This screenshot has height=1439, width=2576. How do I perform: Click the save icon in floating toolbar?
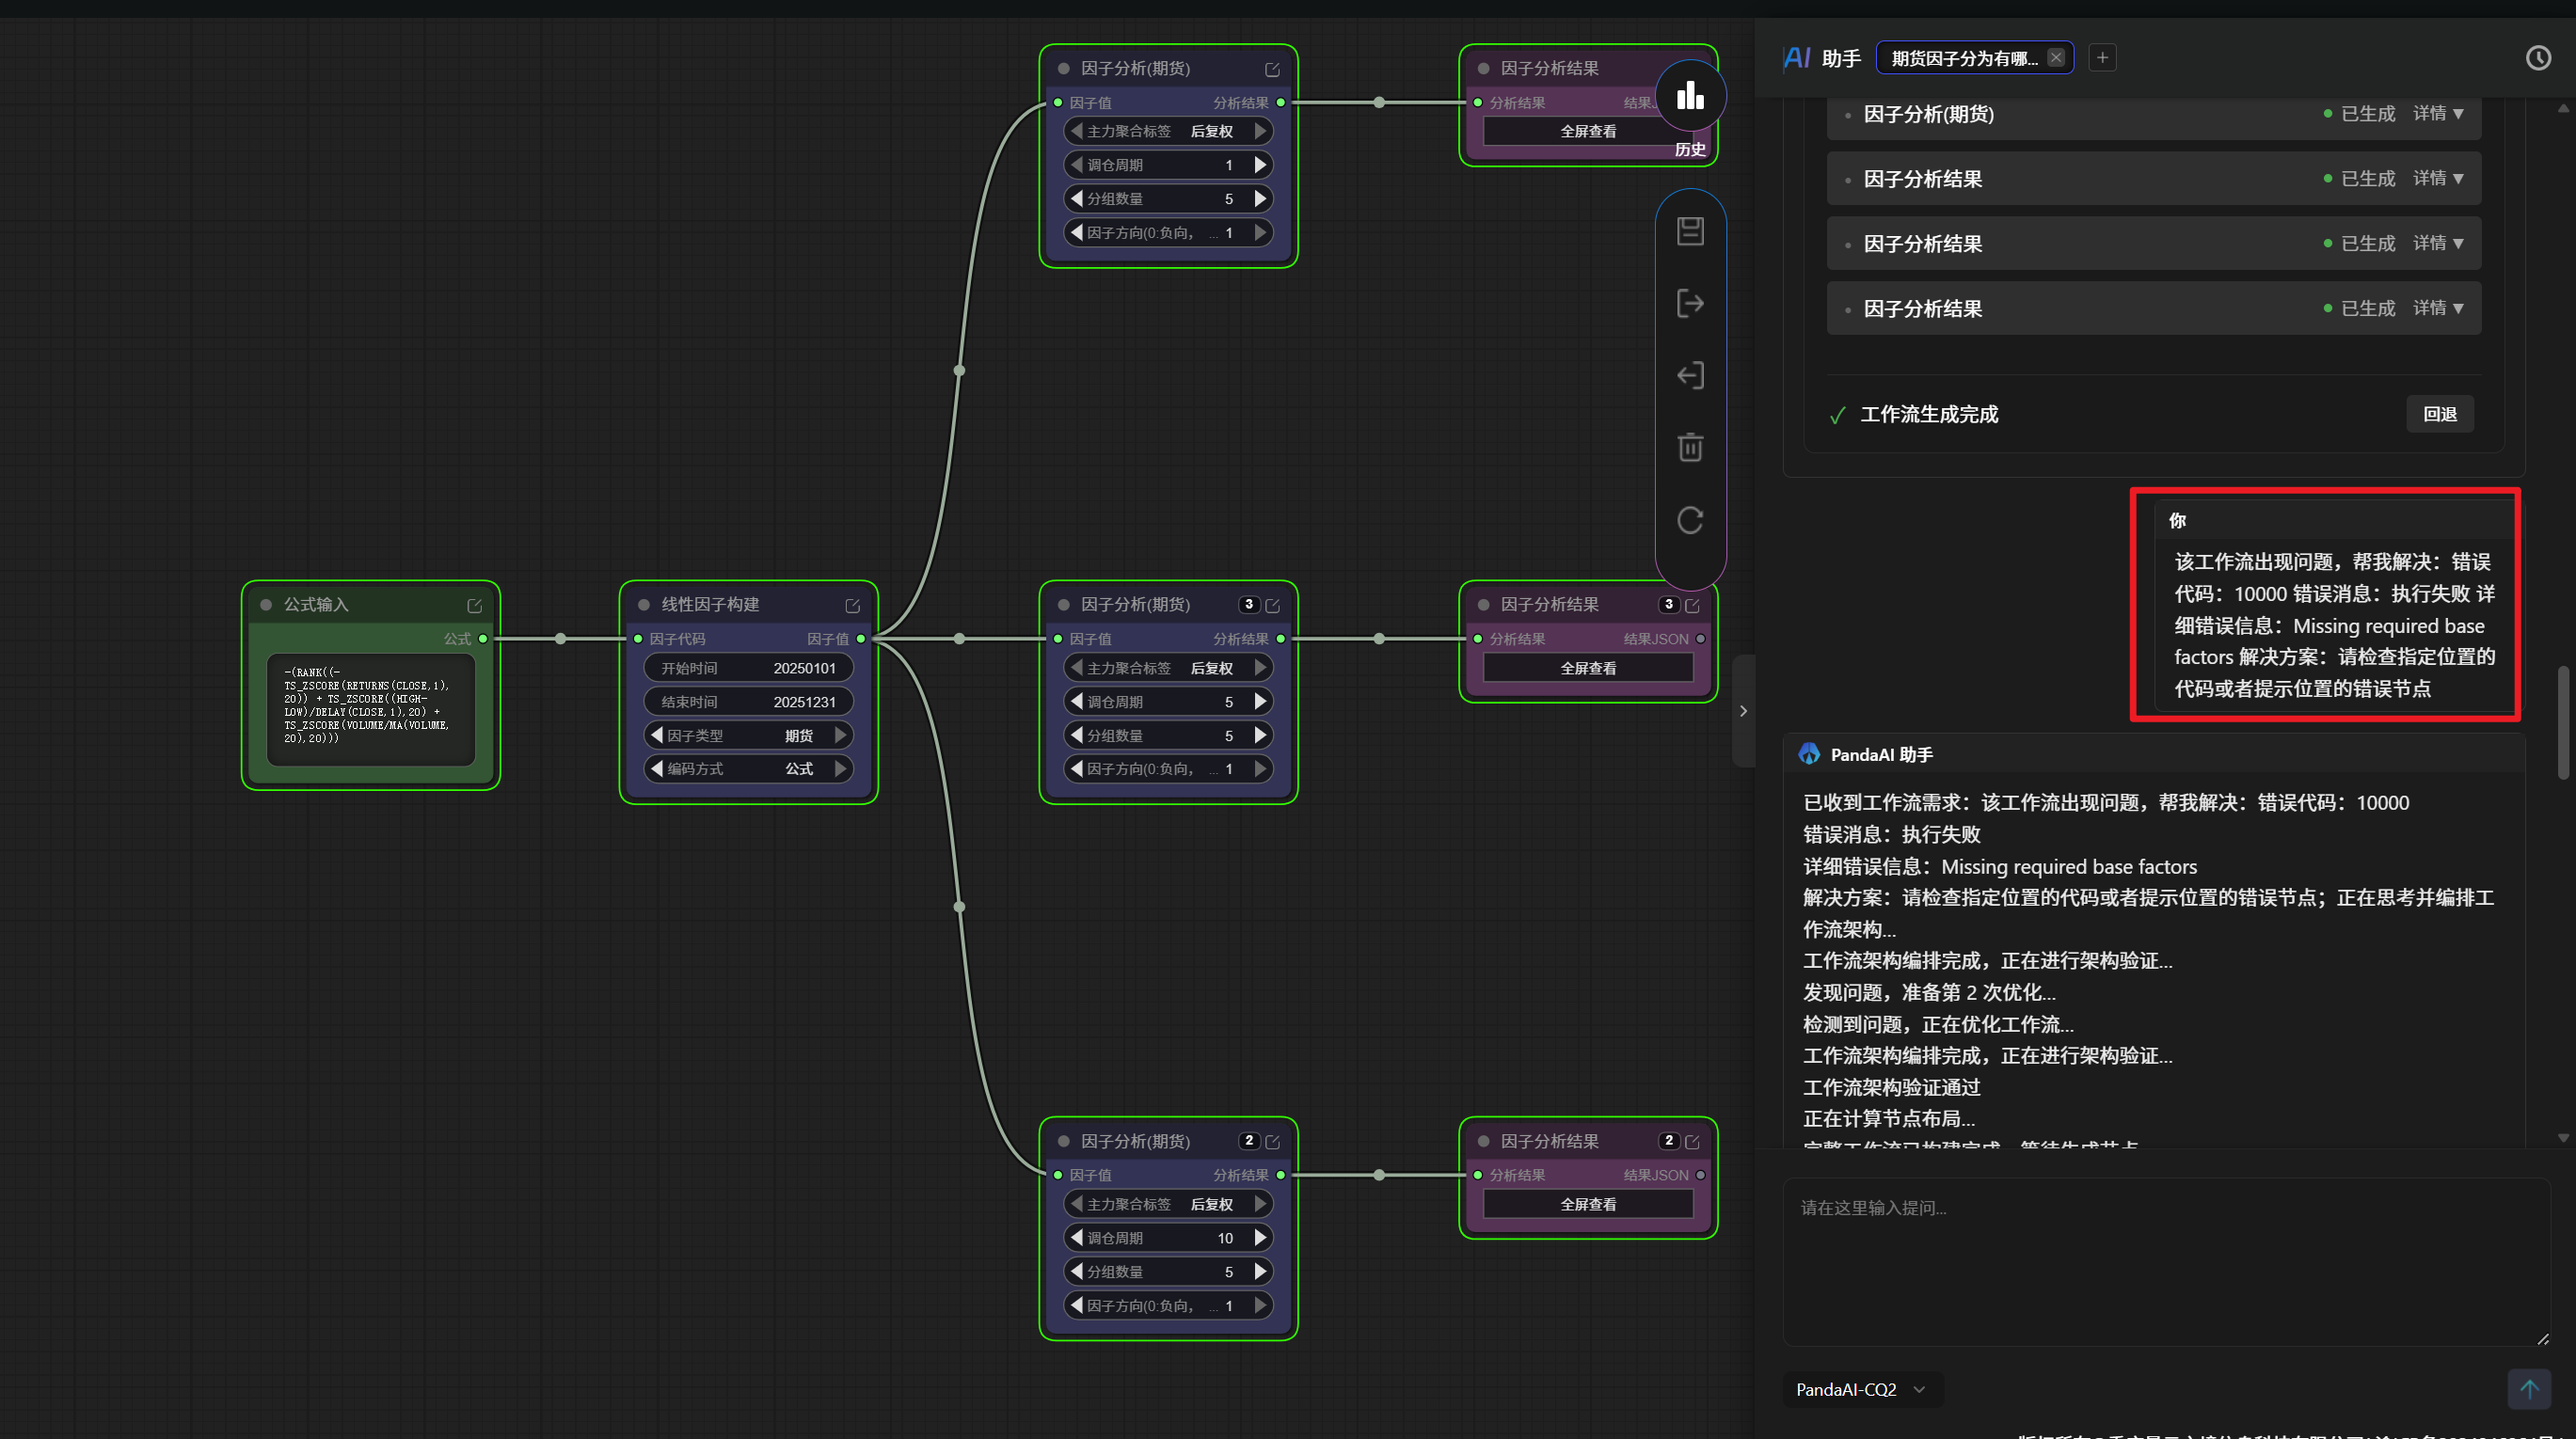click(1690, 231)
